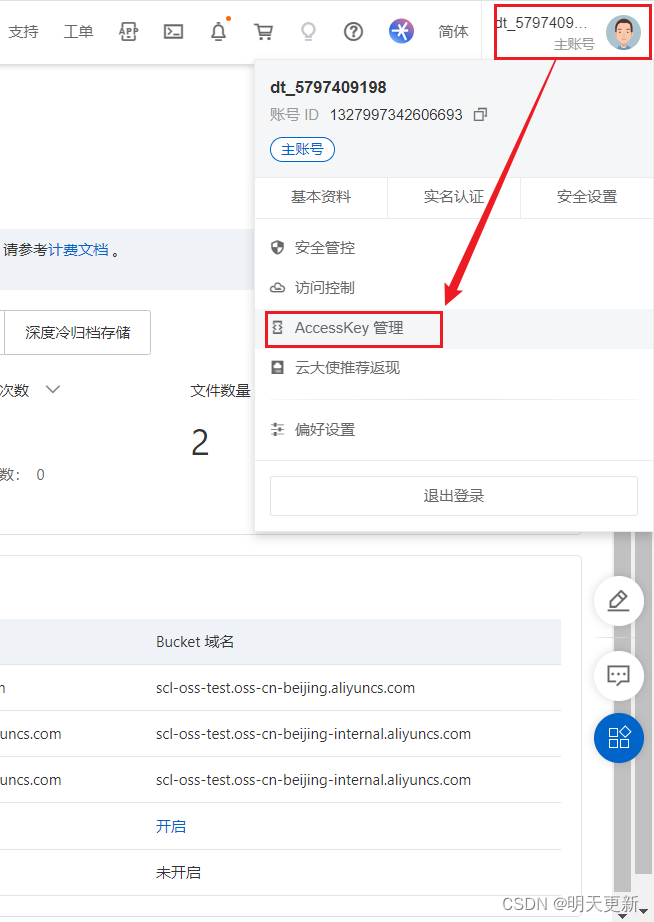Open 工单 in the top bar
The width and height of the screenshot is (654, 922).
coord(78,31)
